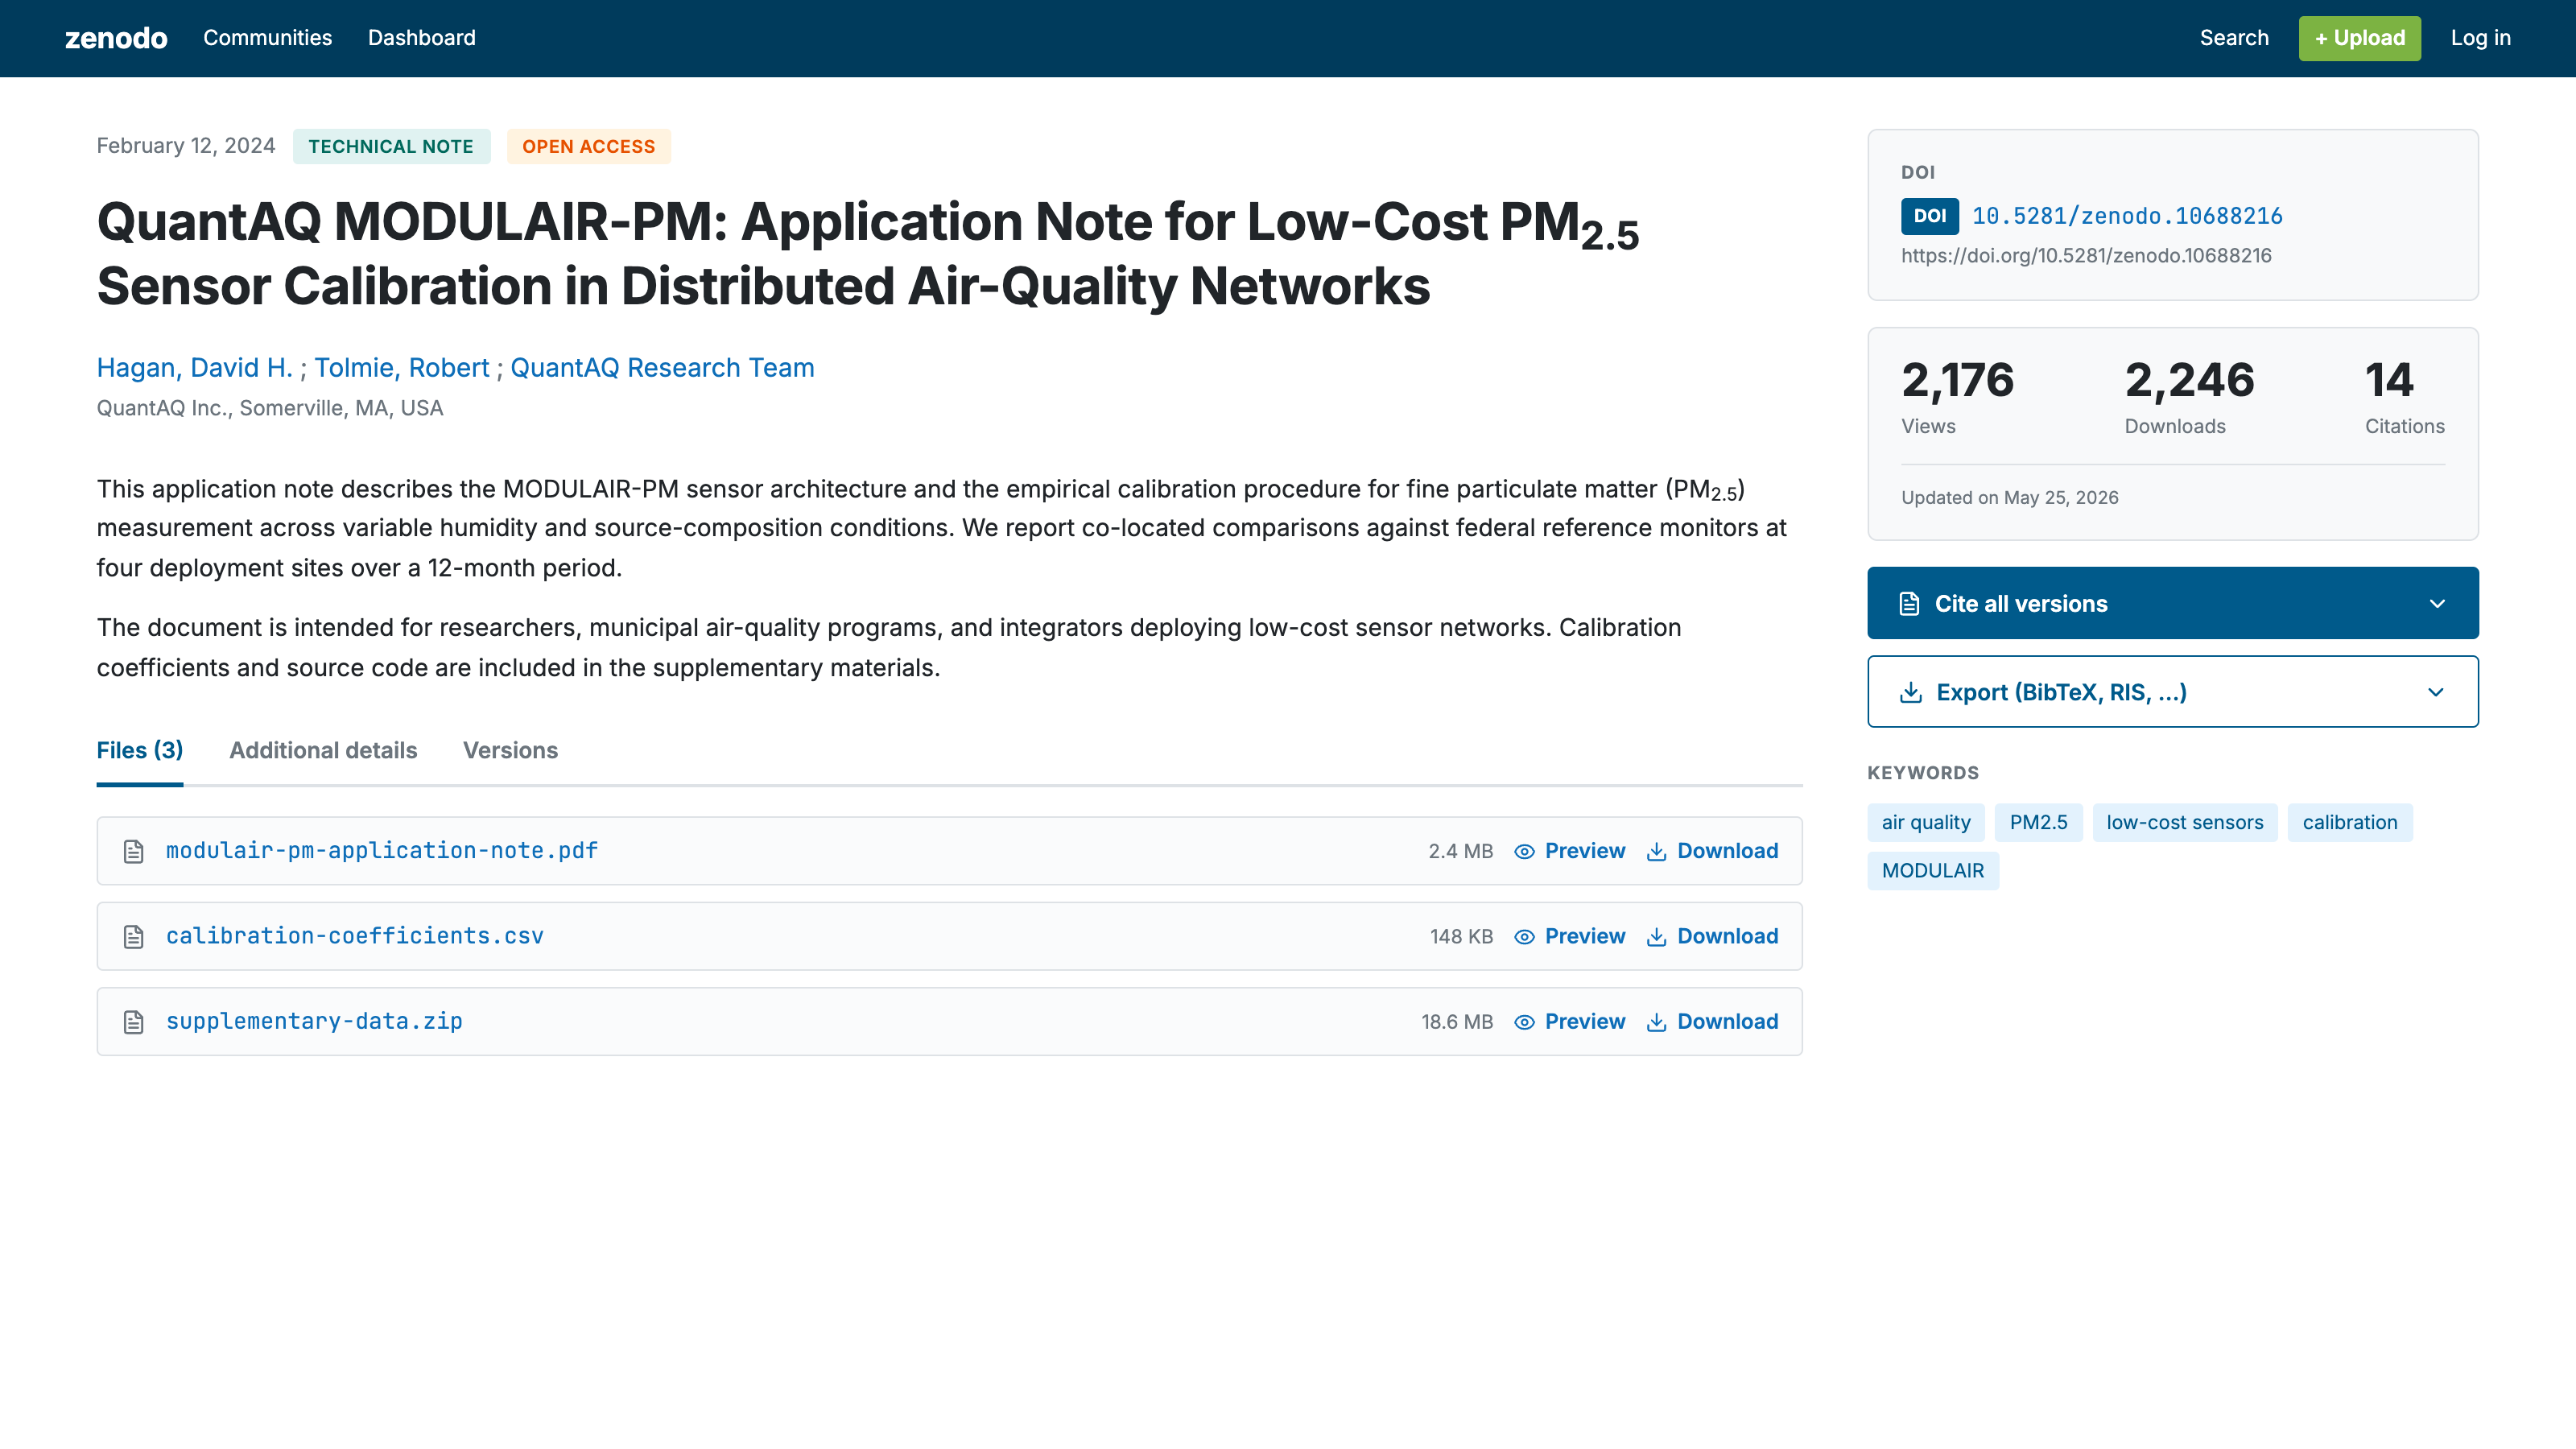
Task: Click Updated on May 25, 2026 text
Action: (x=2009, y=497)
